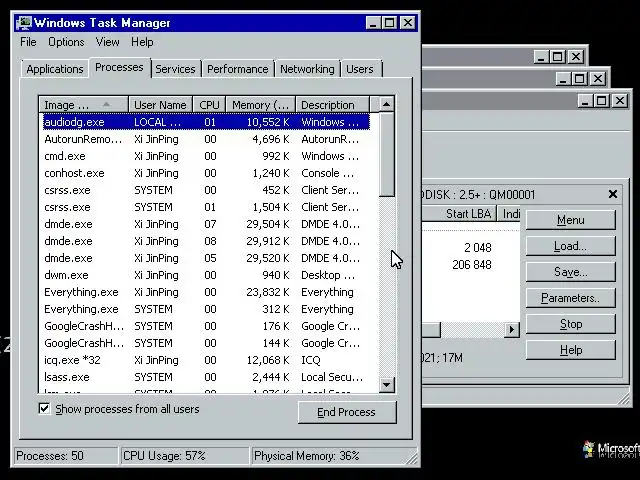
Task: Open the Help menu in Task Manager
Action: 142,42
